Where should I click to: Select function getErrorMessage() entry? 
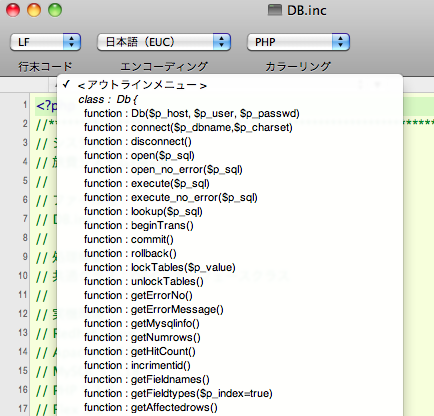(x=230, y=309)
